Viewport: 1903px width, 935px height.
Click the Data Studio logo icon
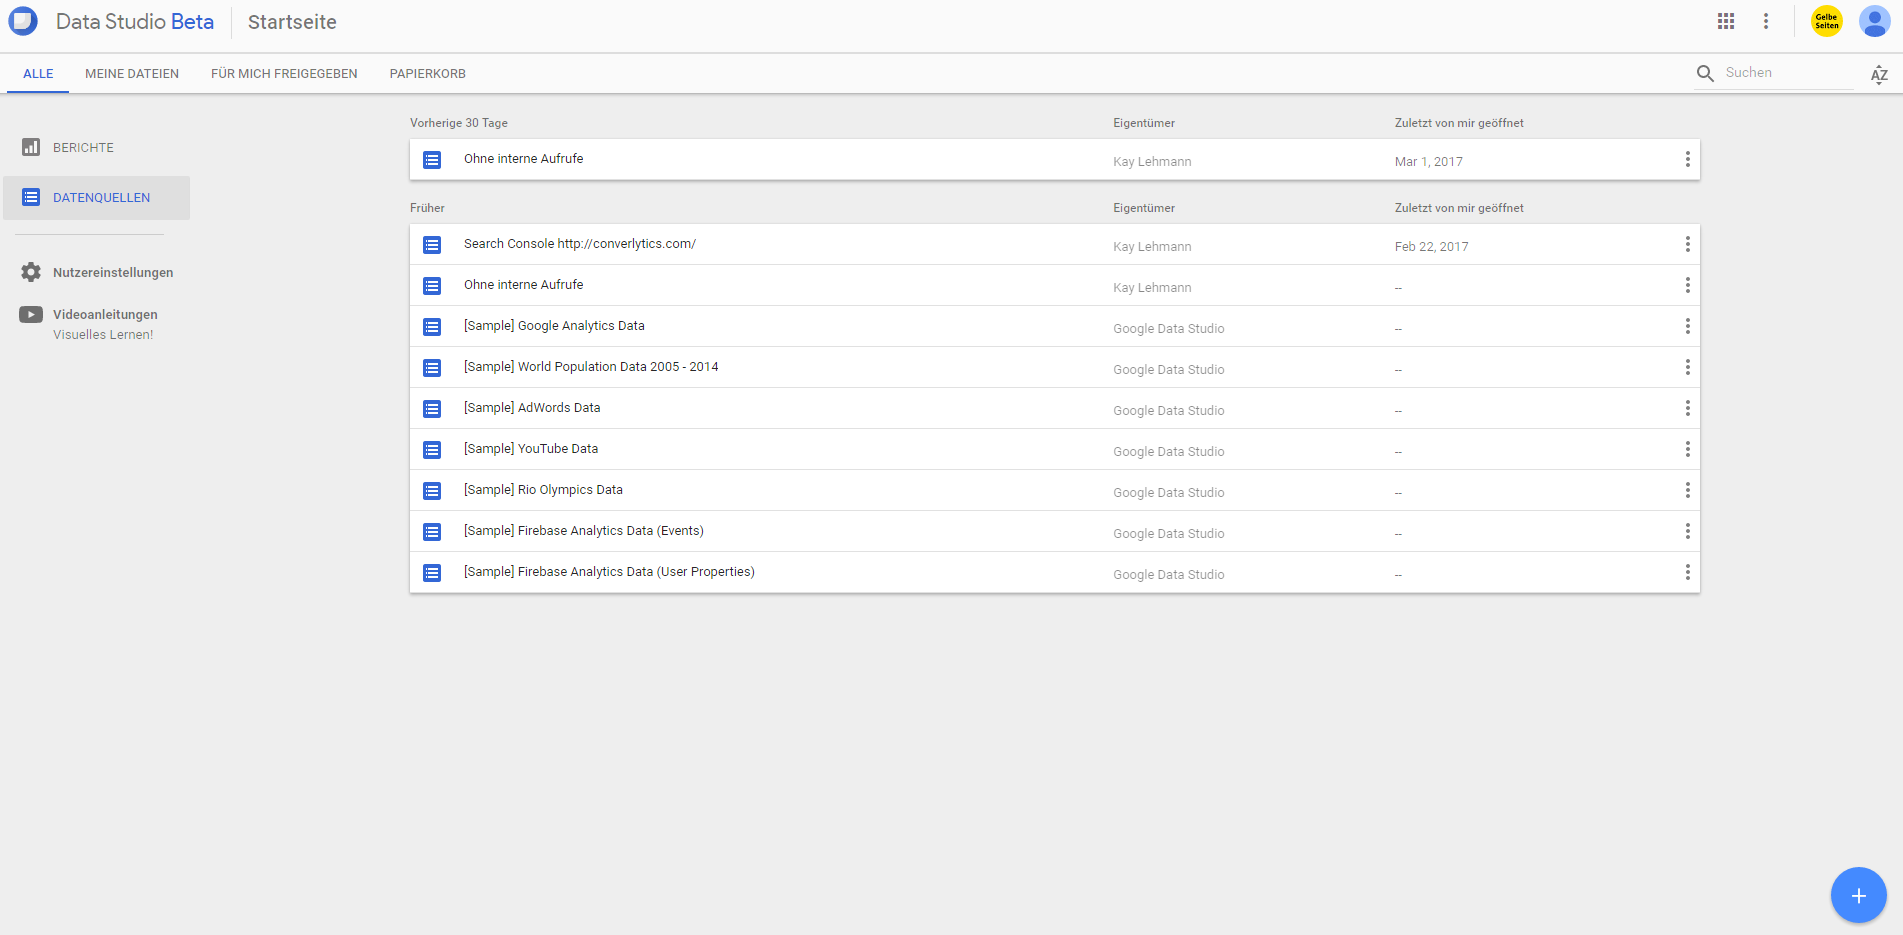coord(23,21)
